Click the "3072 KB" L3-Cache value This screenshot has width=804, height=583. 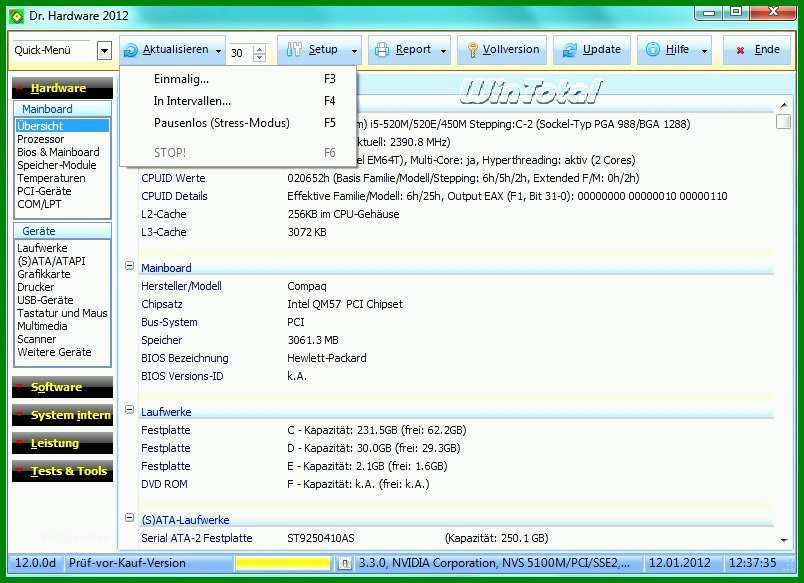coord(307,232)
